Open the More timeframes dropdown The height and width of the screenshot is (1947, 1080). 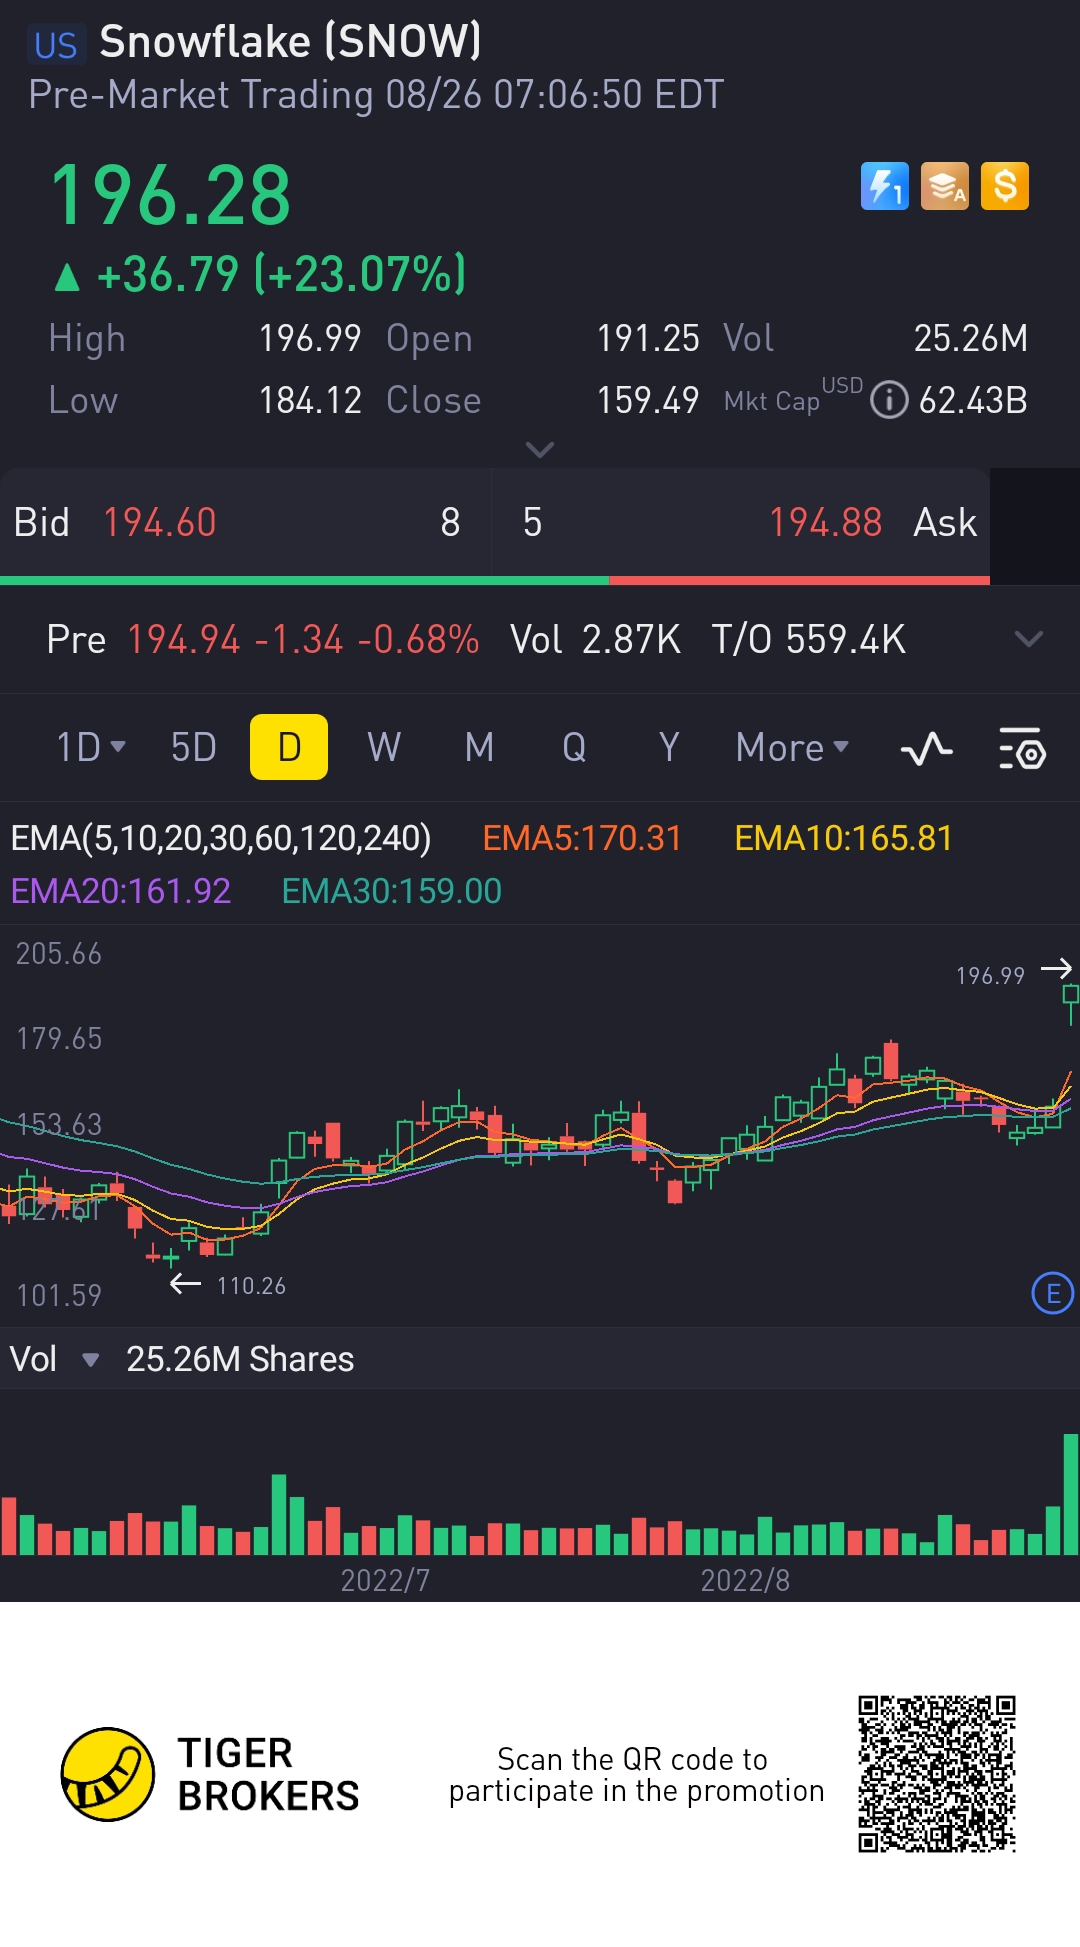(x=792, y=747)
